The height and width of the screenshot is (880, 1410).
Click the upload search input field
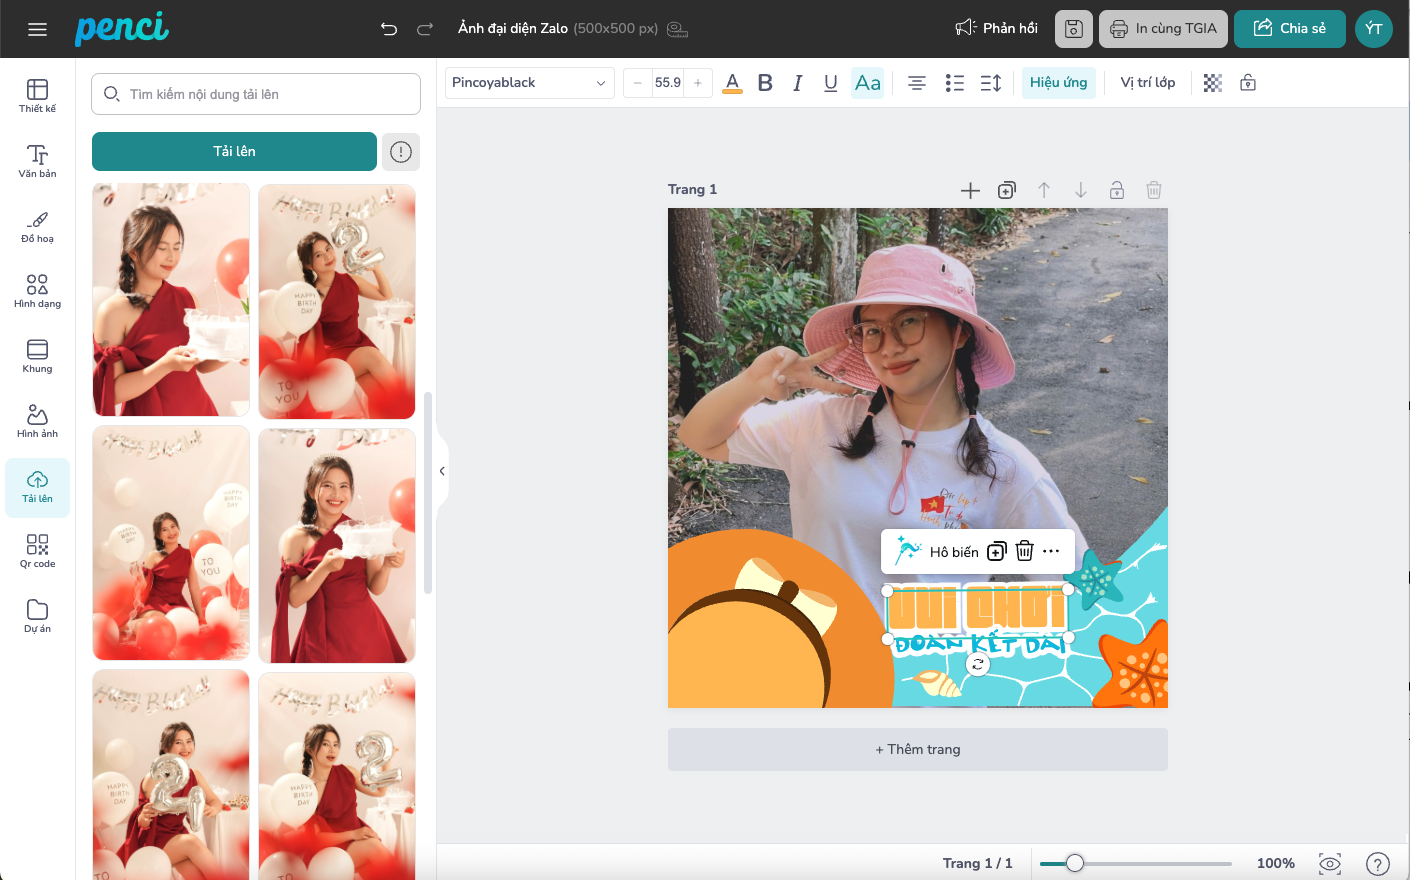(x=256, y=94)
